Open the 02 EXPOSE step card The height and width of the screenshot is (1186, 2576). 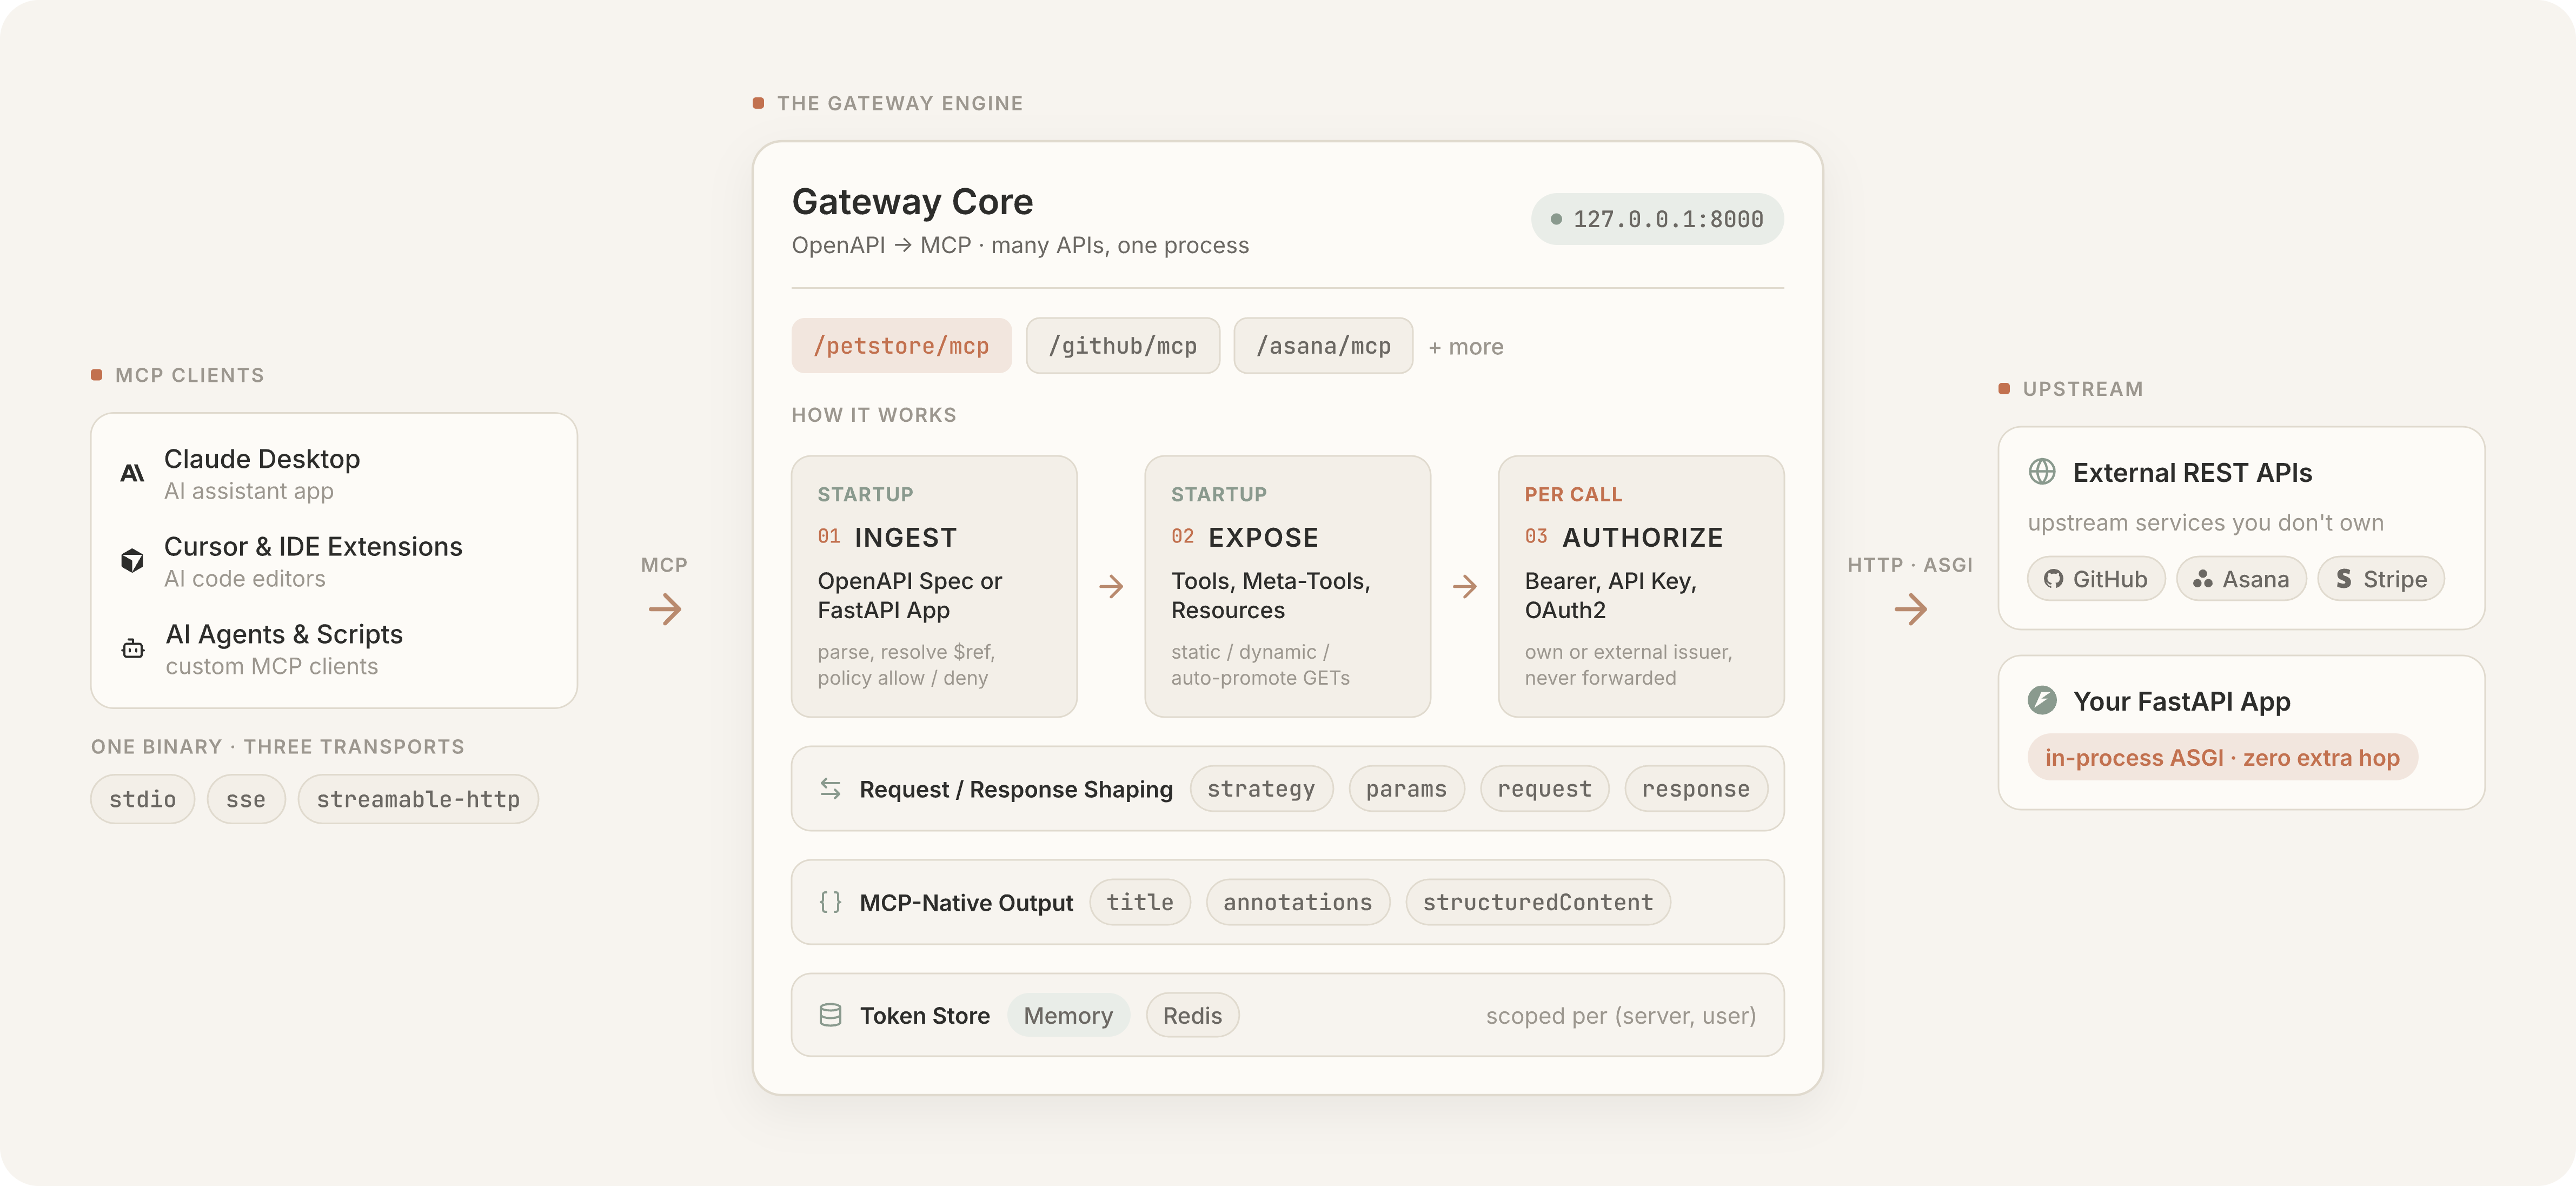[1287, 586]
